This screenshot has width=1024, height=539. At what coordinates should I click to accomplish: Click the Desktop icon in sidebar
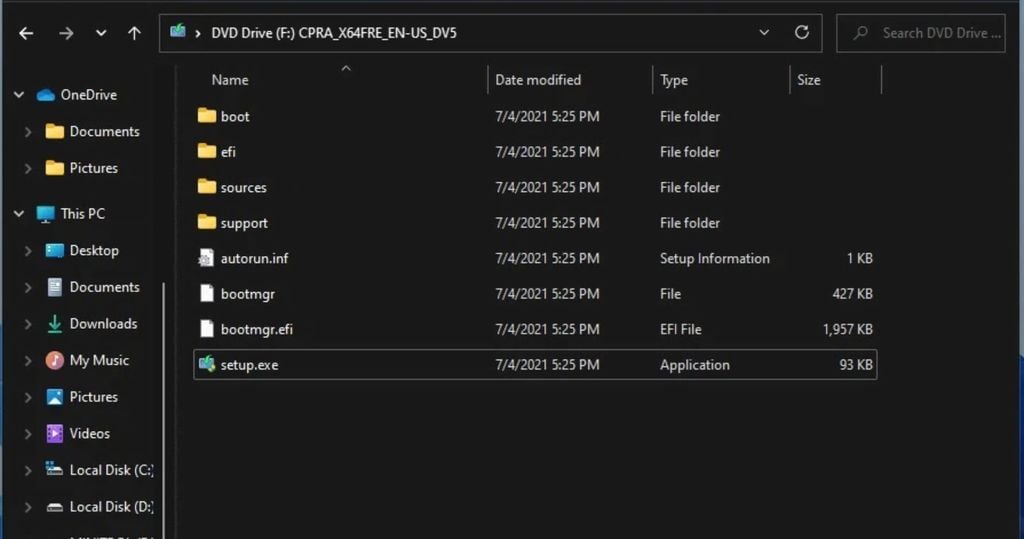click(x=55, y=250)
